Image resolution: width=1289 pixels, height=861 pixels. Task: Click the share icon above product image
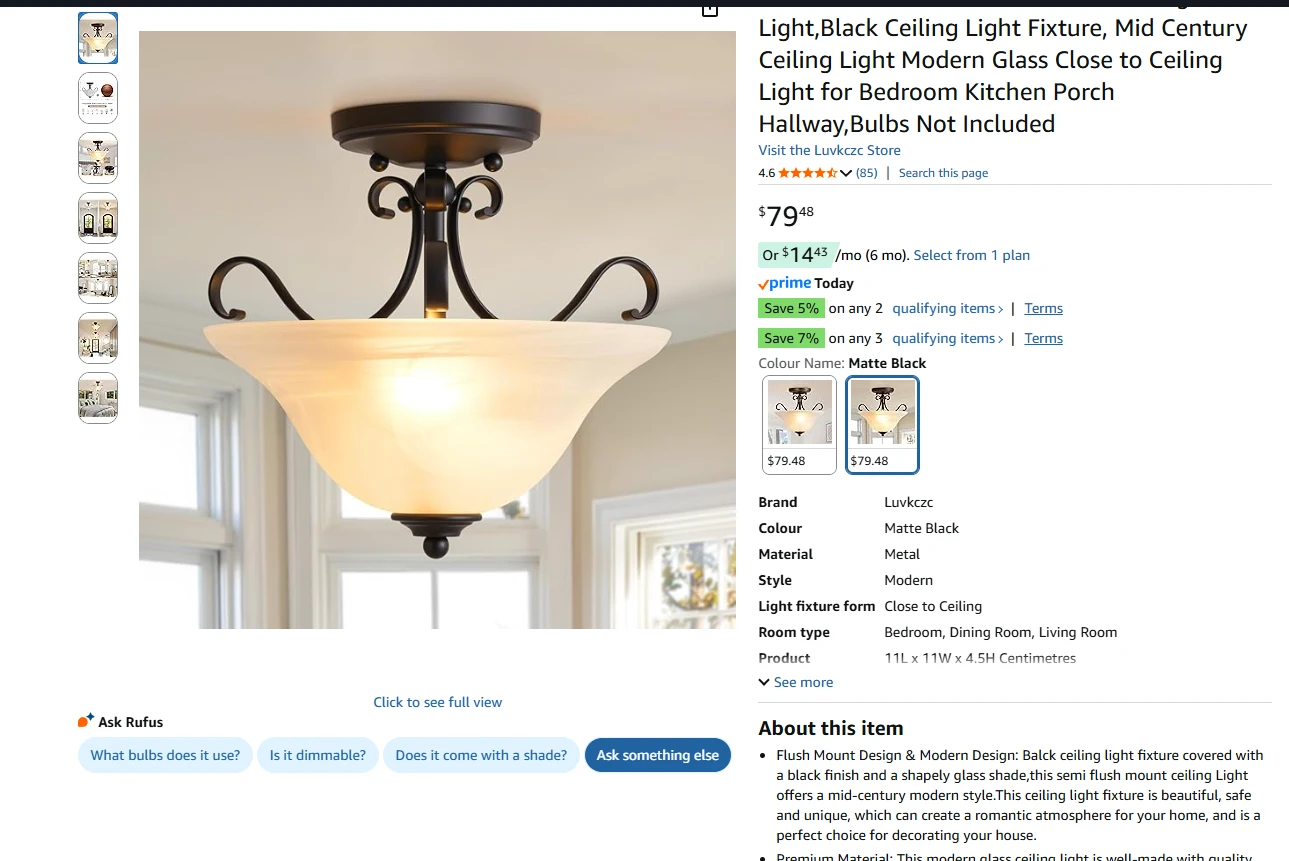709,10
